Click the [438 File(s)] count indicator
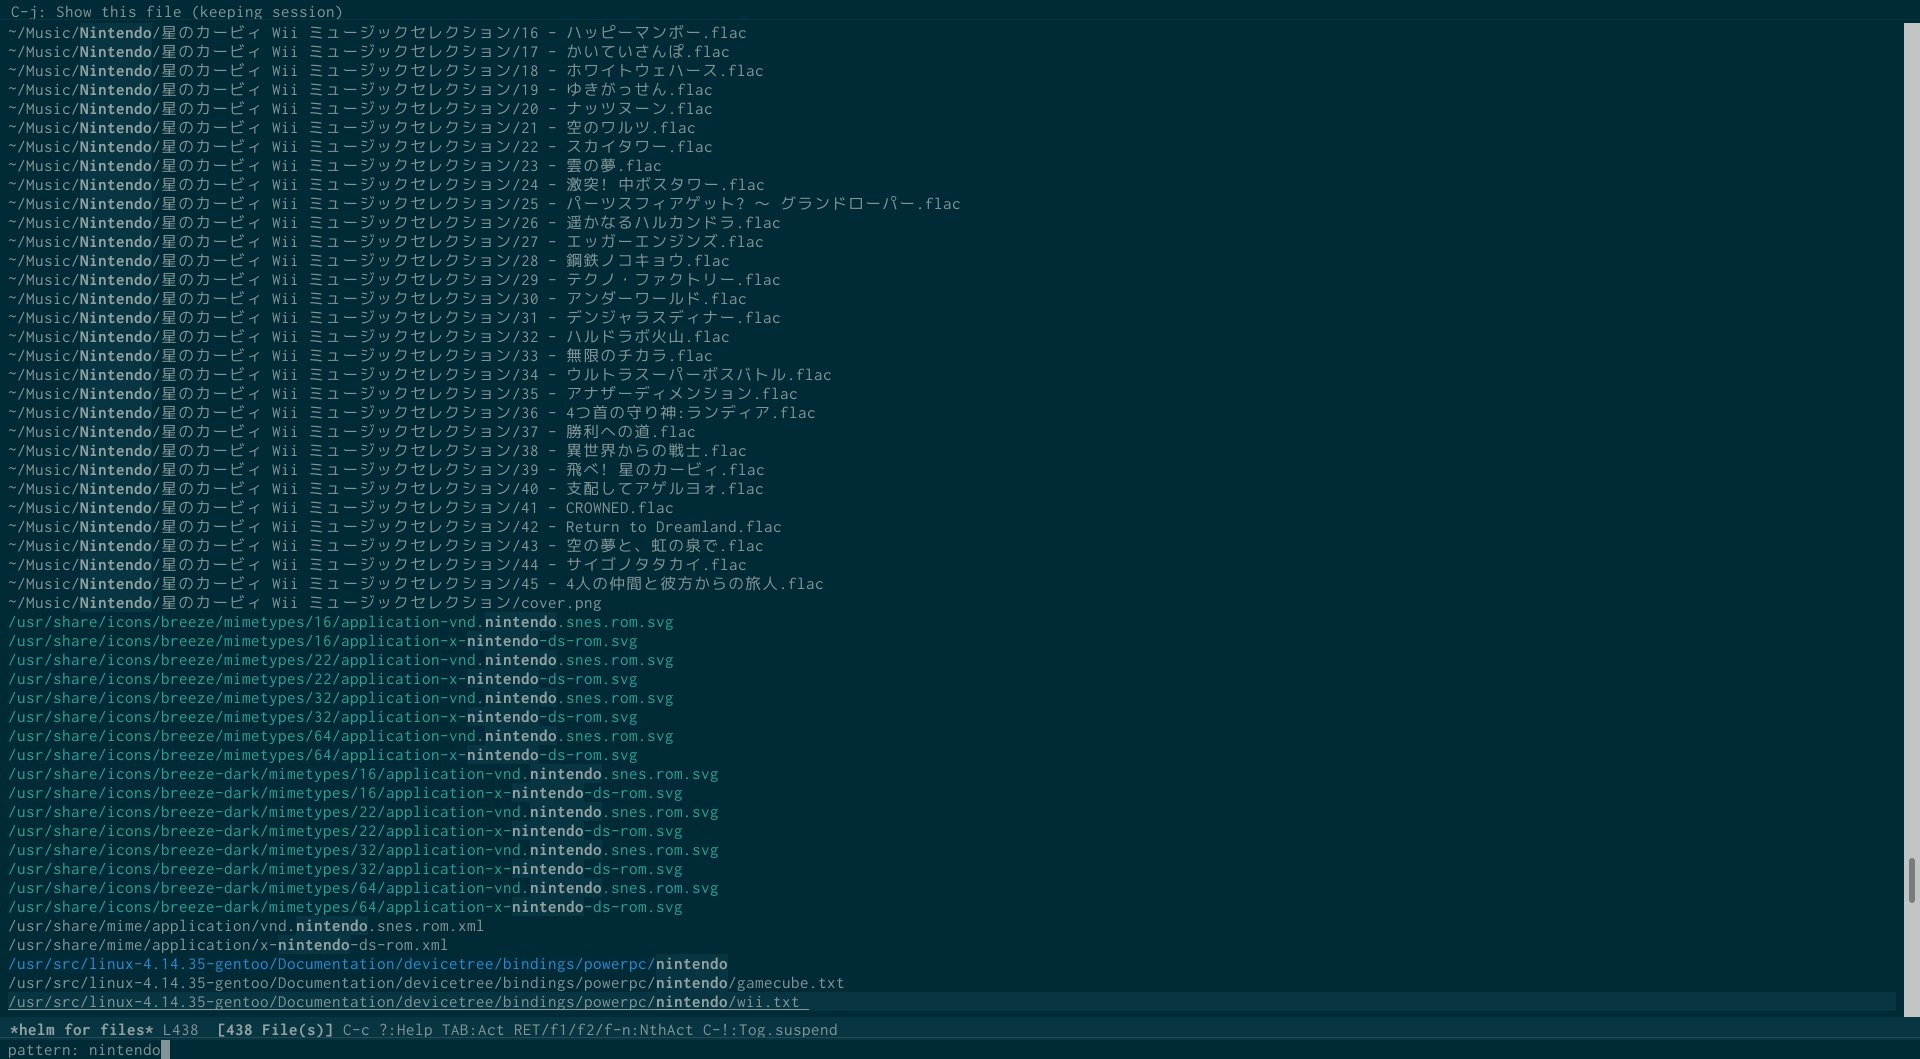The height and width of the screenshot is (1059, 1920). (x=275, y=1030)
